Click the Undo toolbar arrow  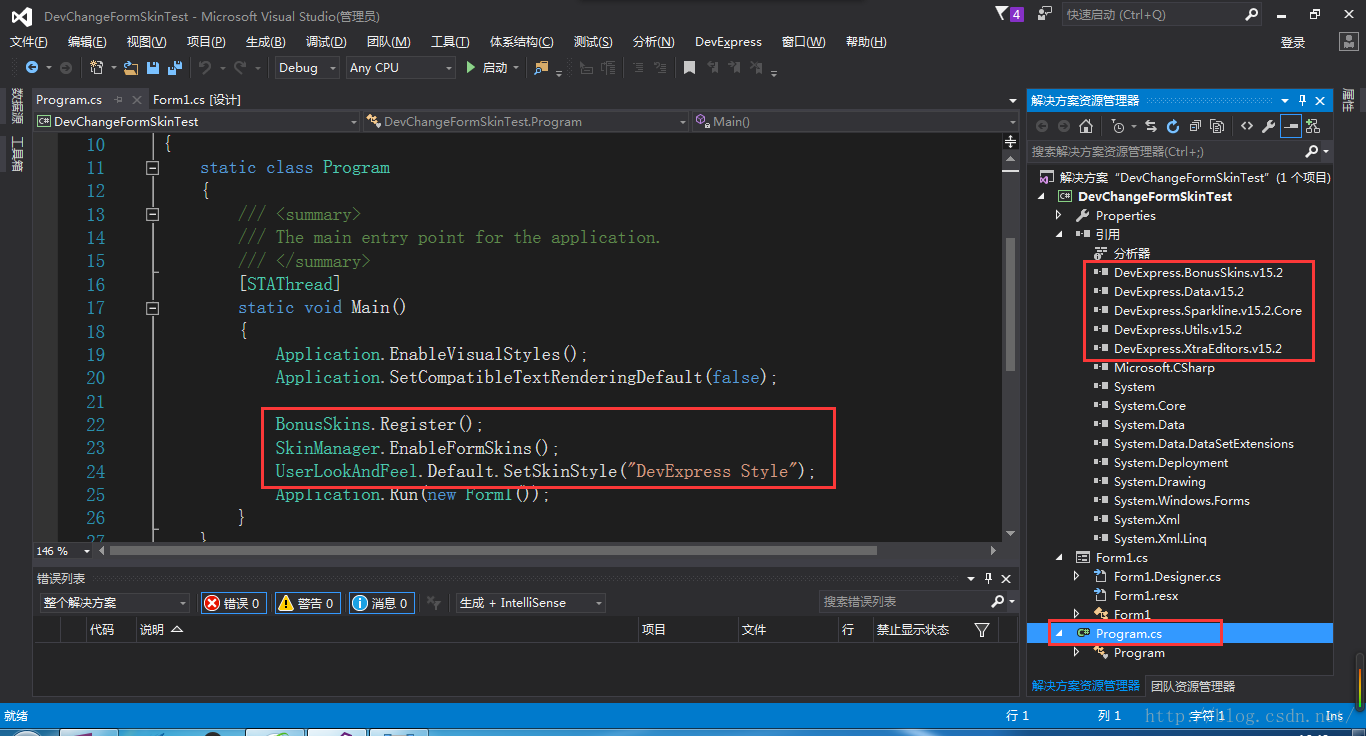click(x=205, y=67)
